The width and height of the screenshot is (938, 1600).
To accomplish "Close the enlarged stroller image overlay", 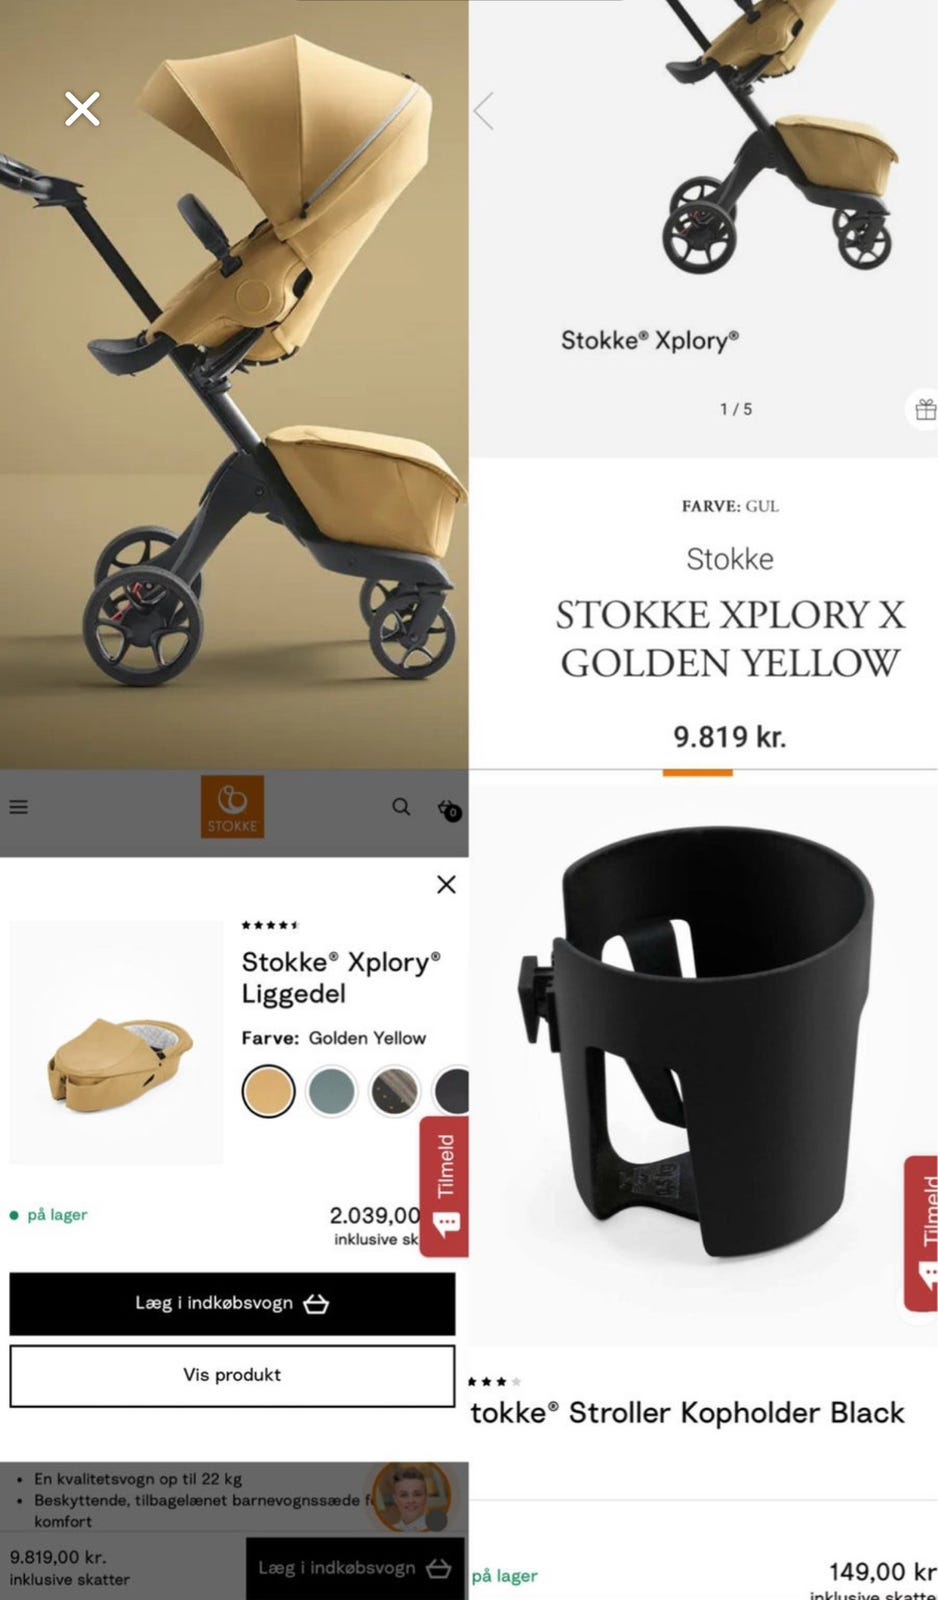I will [82, 108].
